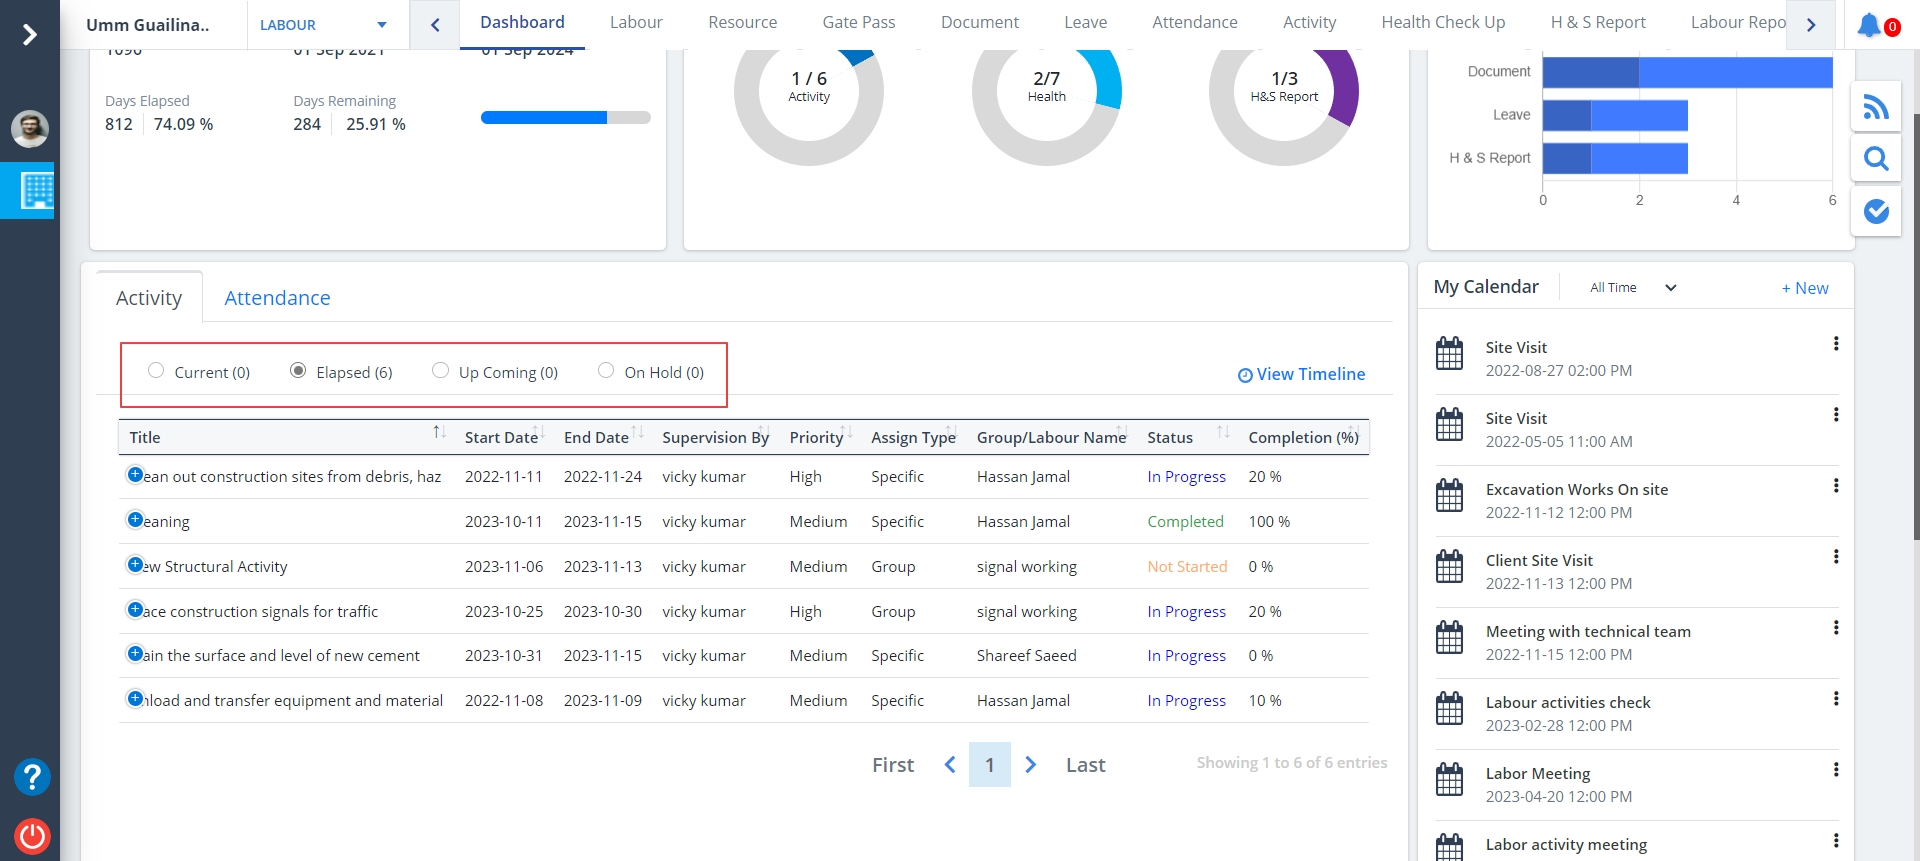Image resolution: width=1920 pixels, height=861 pixels.
Task: Click + New in My Calendar
Action: tap(1804, 288)
